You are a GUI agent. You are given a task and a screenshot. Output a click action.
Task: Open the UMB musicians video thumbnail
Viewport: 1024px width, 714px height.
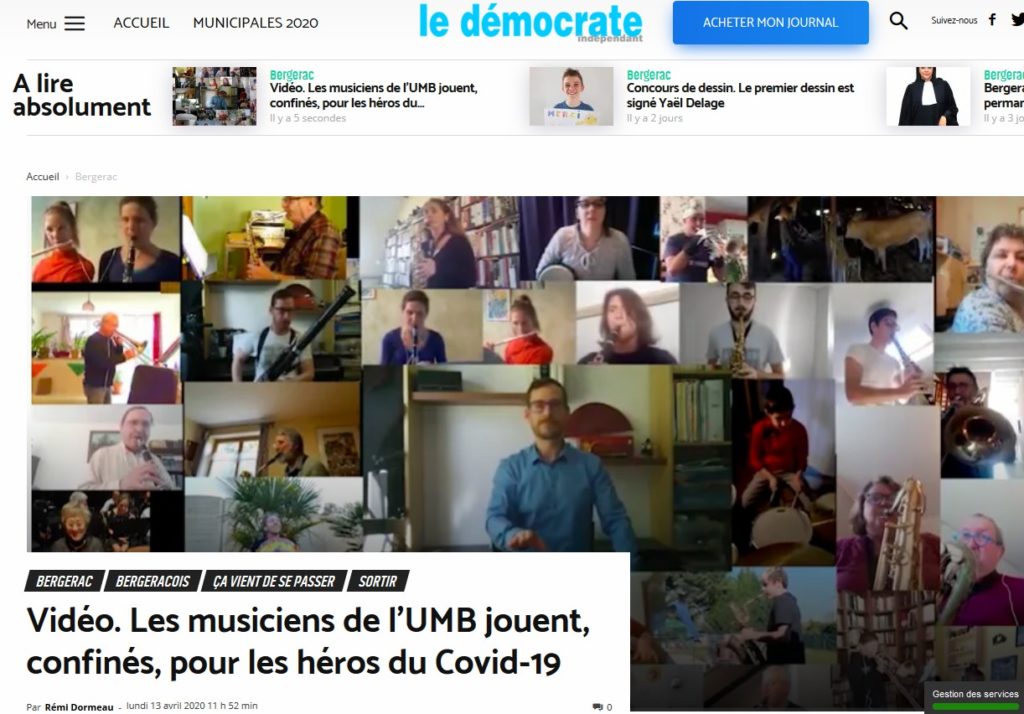pos(214,96)
